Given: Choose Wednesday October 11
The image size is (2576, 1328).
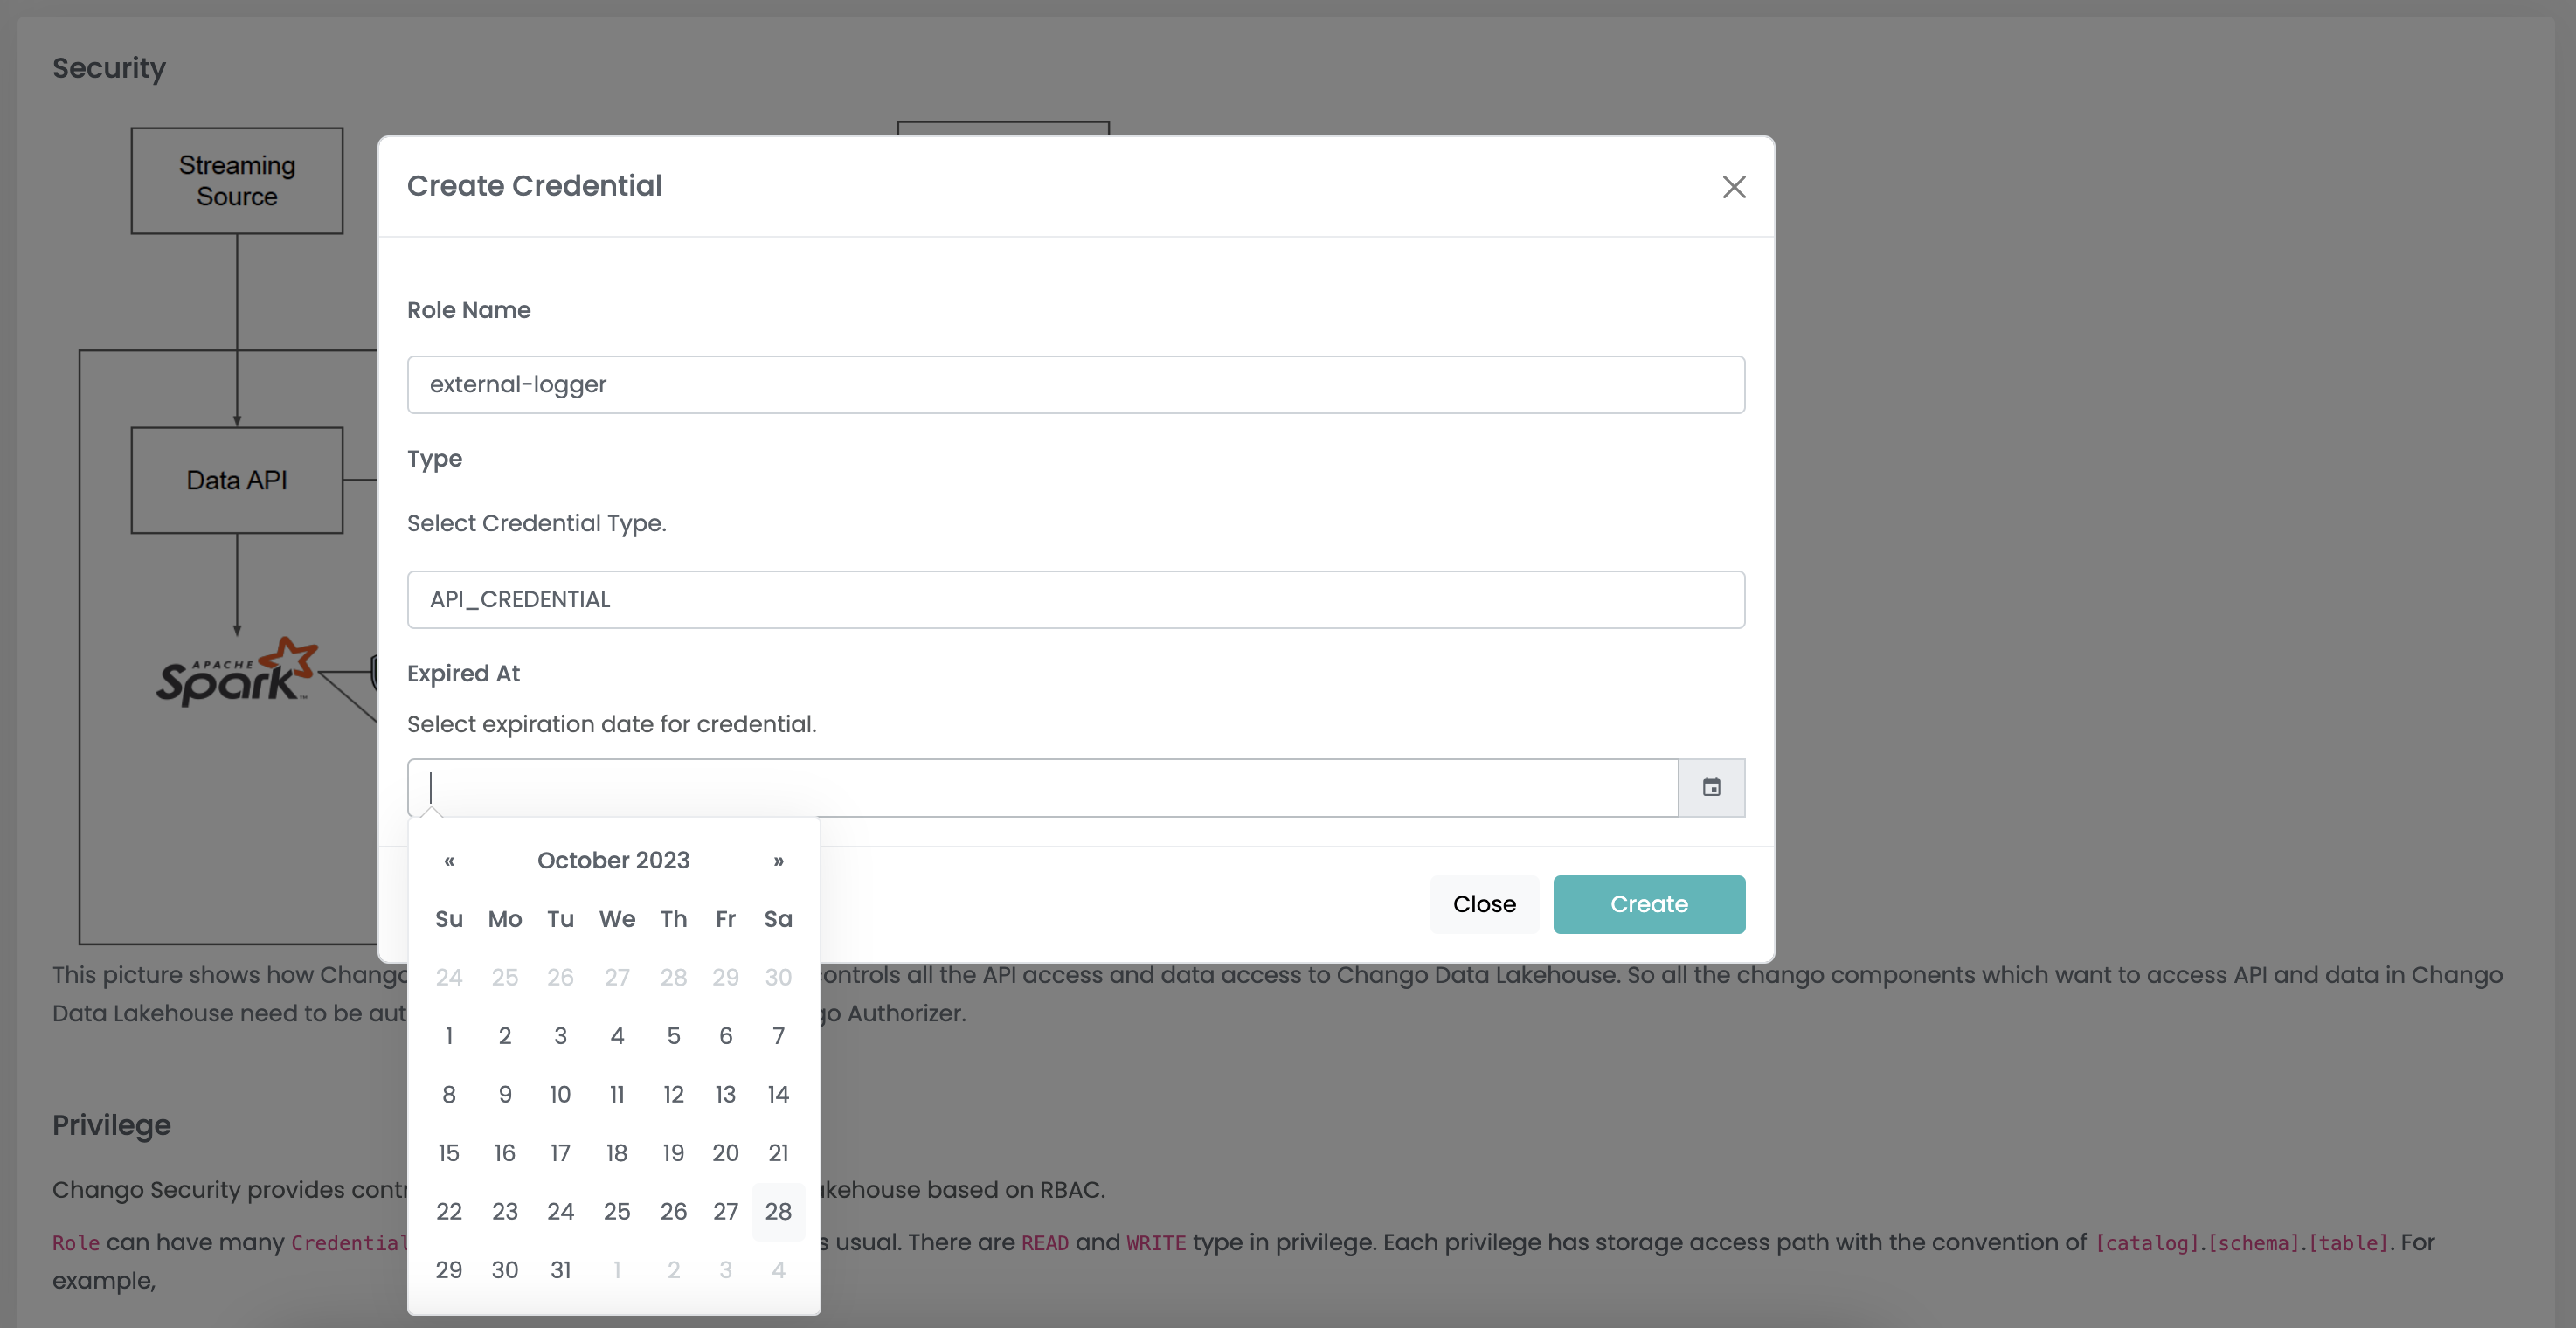Looking at the screenshot, I should pyautogui.click(x=617, y=1094).
